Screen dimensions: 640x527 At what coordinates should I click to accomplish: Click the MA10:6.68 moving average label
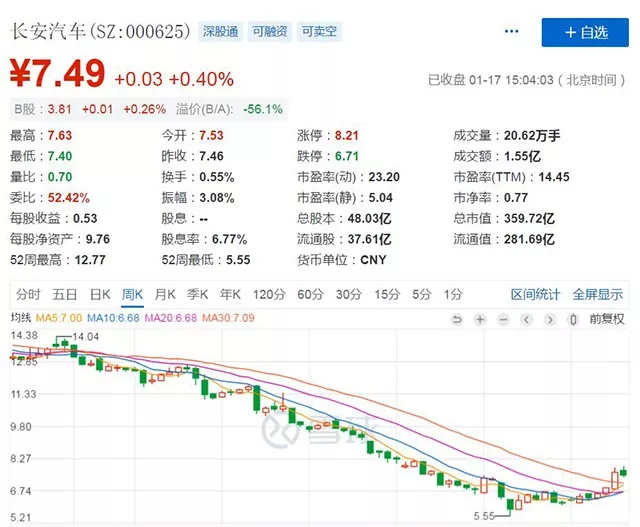click(x=113, y=318)
